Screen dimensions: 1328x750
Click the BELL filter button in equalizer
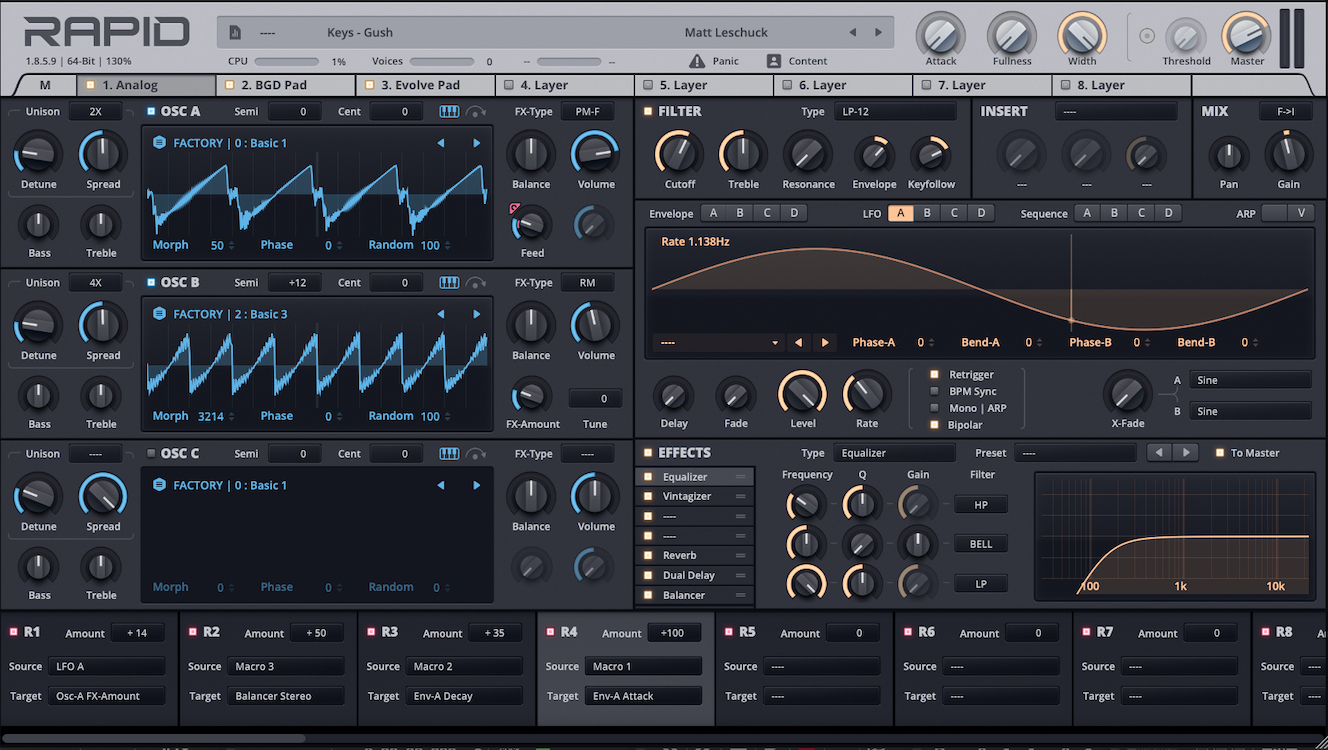(x=981, y=544)
